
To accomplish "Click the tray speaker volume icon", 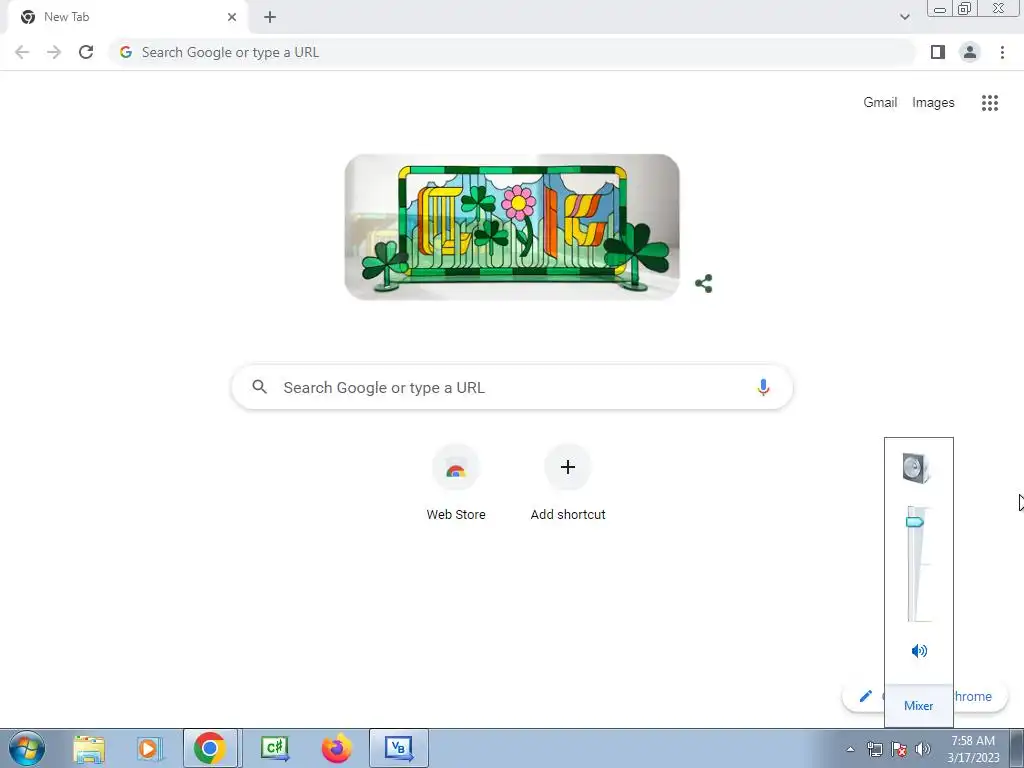I will click(x=923, y=749).
